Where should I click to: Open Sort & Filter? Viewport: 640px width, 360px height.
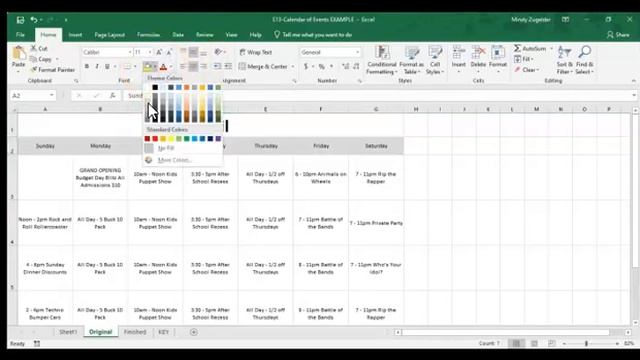pos(564,60)
